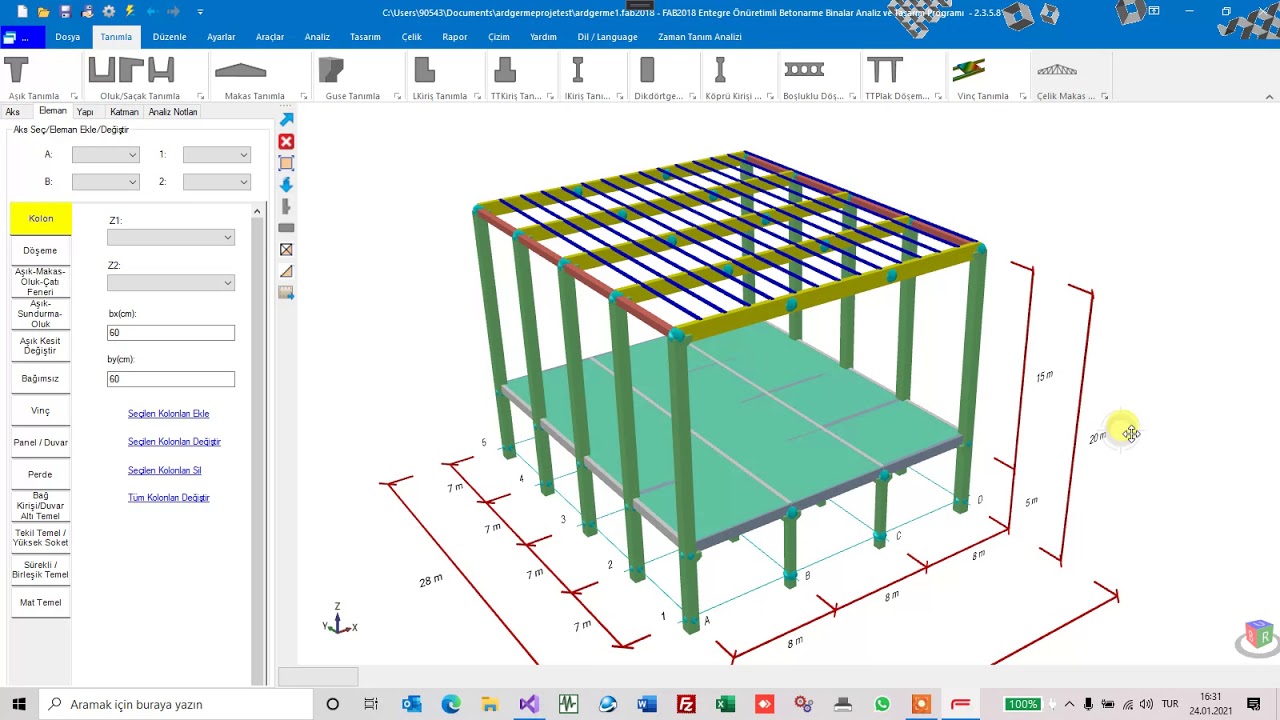Open the Guse Tanımlama haunch icon
Viewport: 1280px width, 720px height.
(331, 70)
